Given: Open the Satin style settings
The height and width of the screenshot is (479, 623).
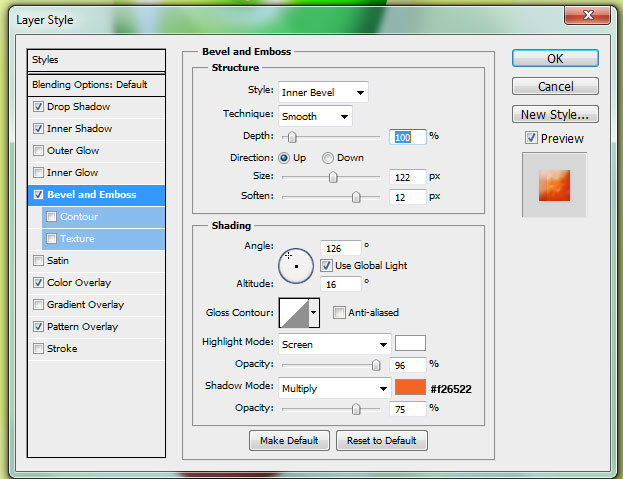Looking at the screenshot, I should coord(58,261).
